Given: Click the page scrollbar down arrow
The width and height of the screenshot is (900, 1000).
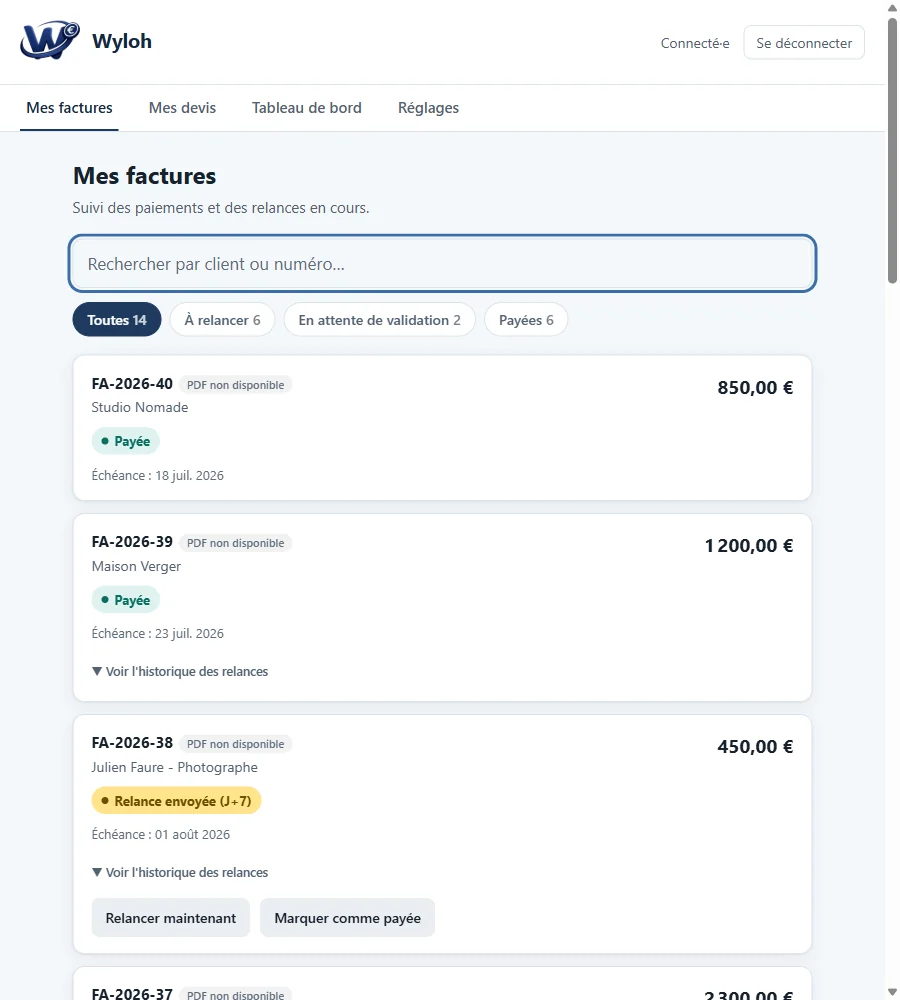Looking at the screenshot, I should coord(892,992).
